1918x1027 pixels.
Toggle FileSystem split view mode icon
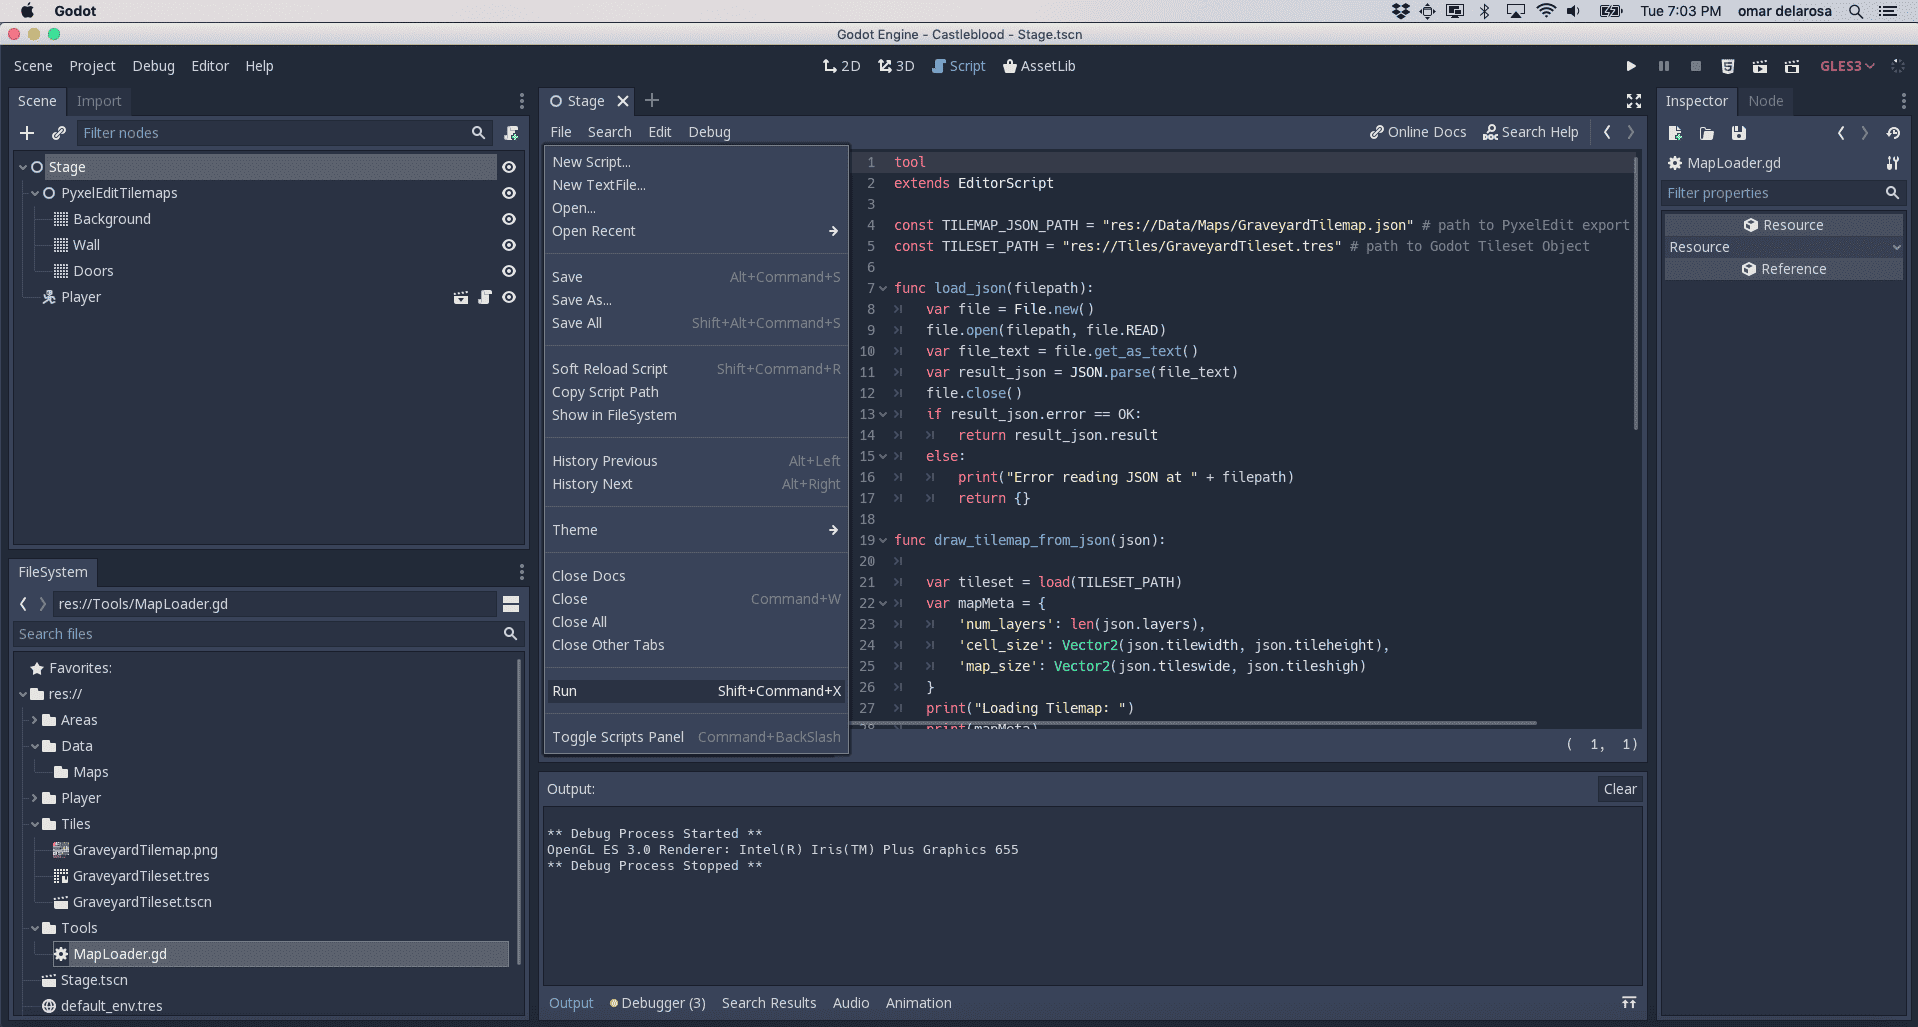point(510,604)
